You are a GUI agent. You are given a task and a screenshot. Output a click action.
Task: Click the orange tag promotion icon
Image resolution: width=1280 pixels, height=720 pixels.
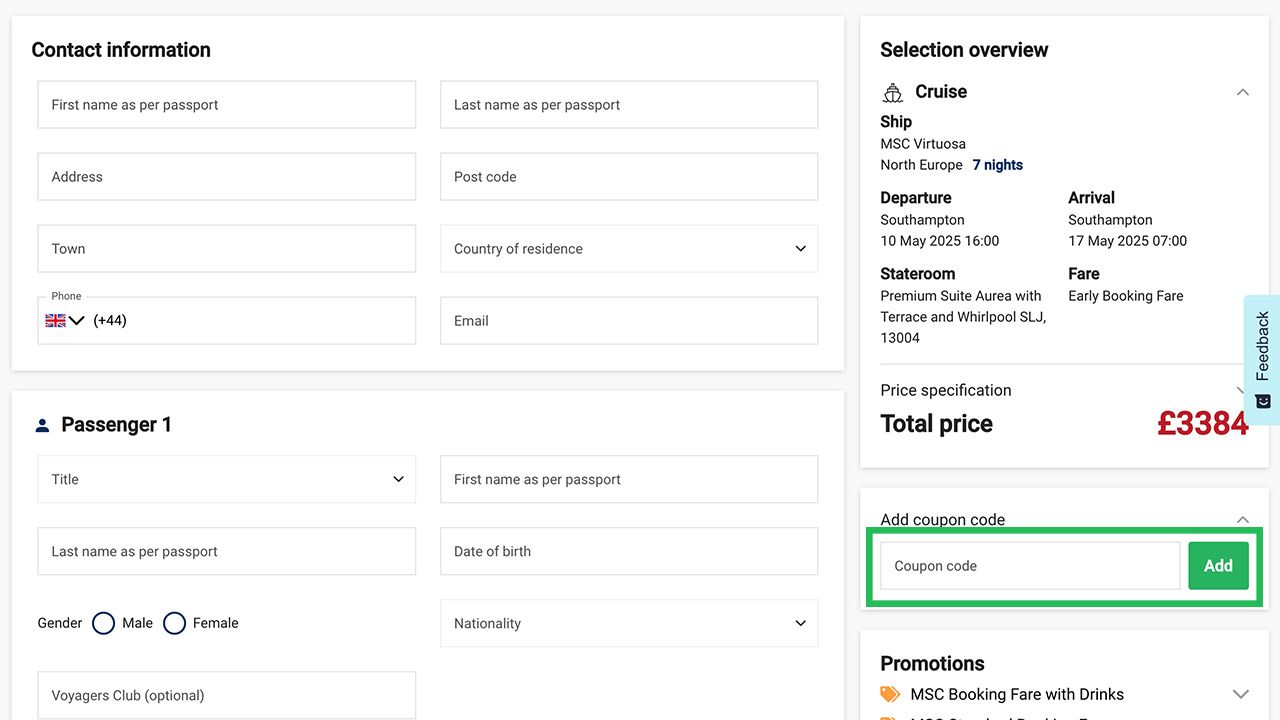coord(890,694)
